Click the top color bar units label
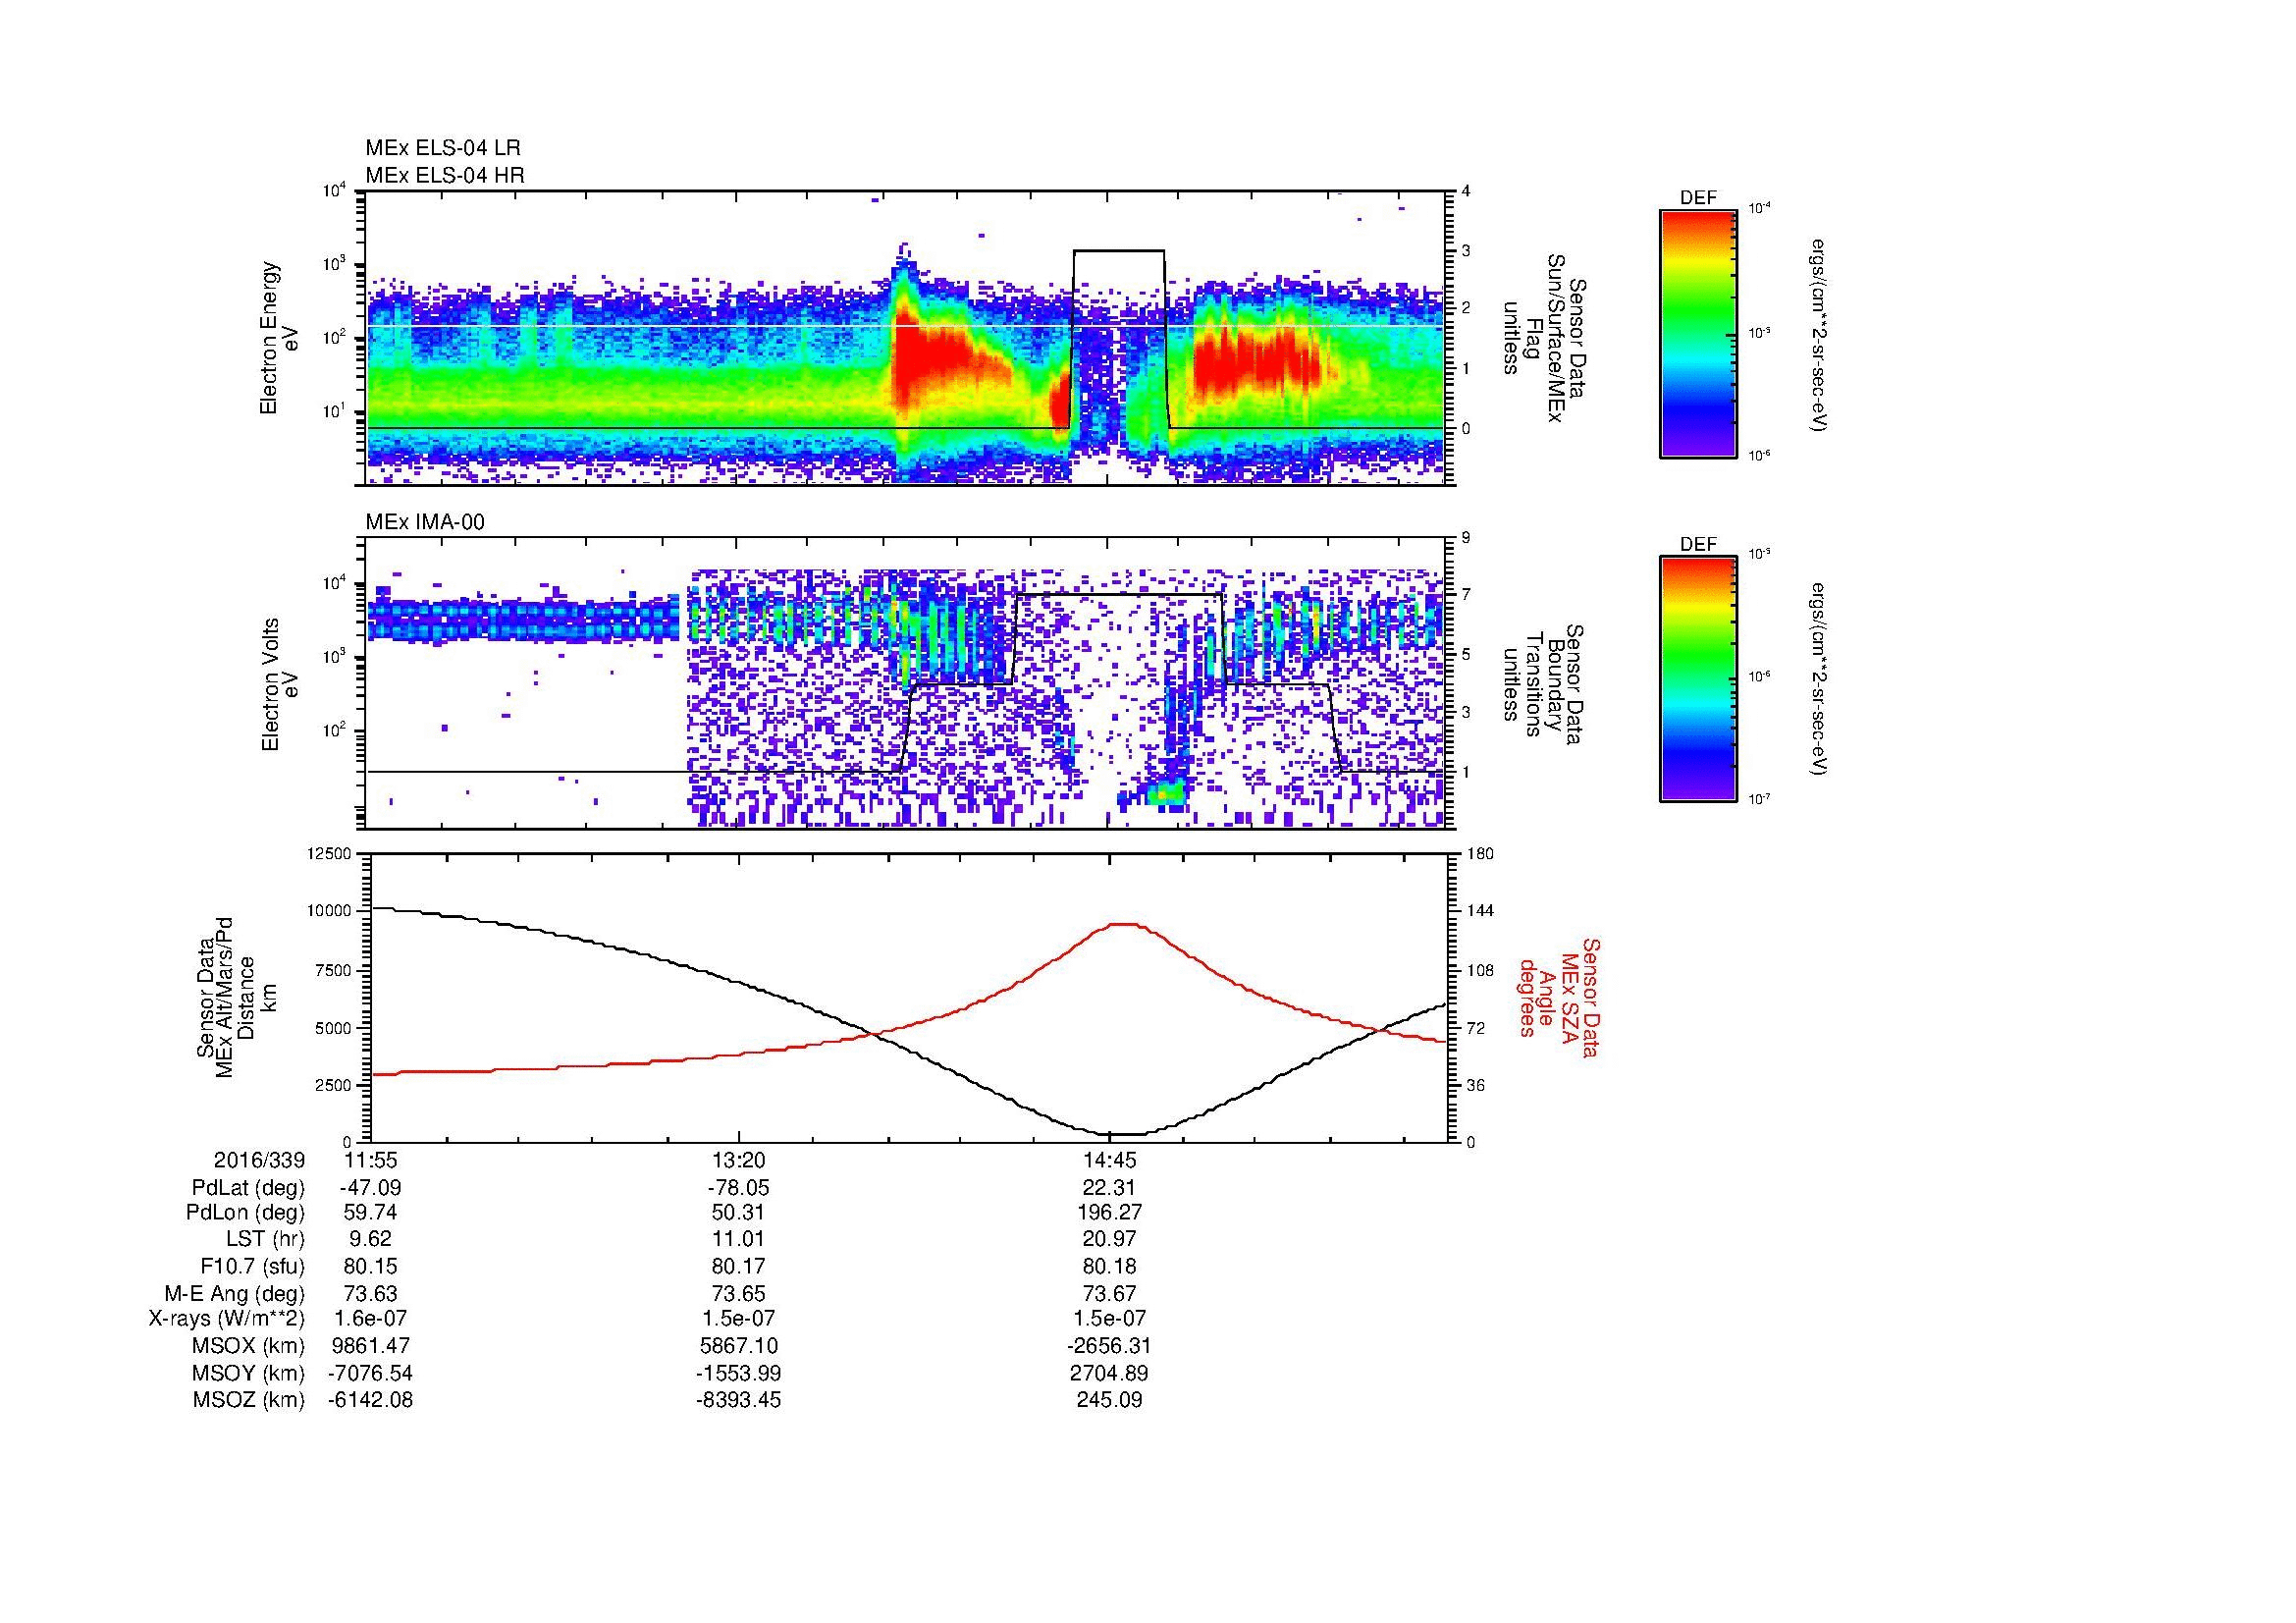Viewport: 2296px width, 1623px height. click(x=1820, y=334)
